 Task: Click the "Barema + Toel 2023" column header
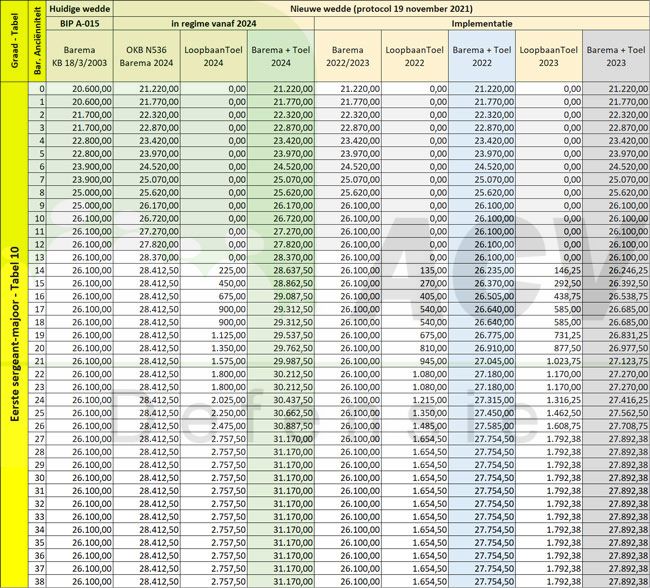pos(616,56)
